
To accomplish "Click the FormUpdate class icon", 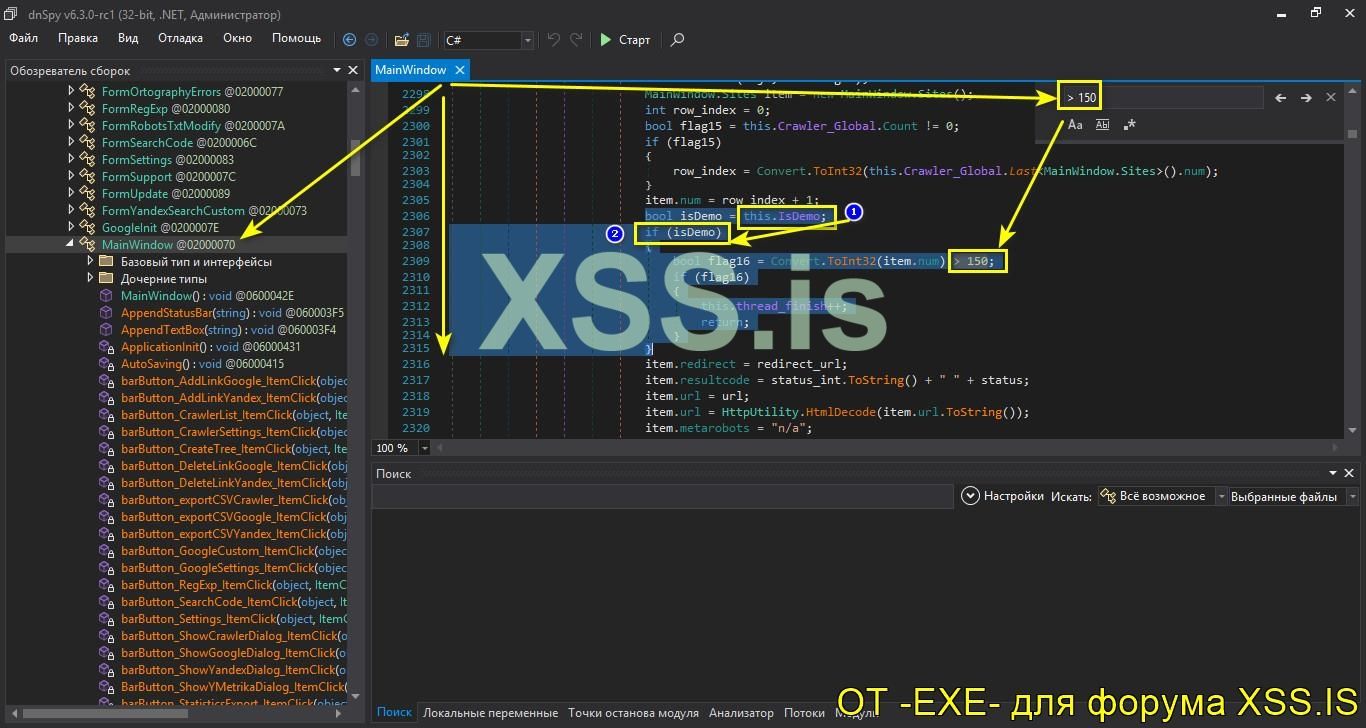I will (88, 194).
